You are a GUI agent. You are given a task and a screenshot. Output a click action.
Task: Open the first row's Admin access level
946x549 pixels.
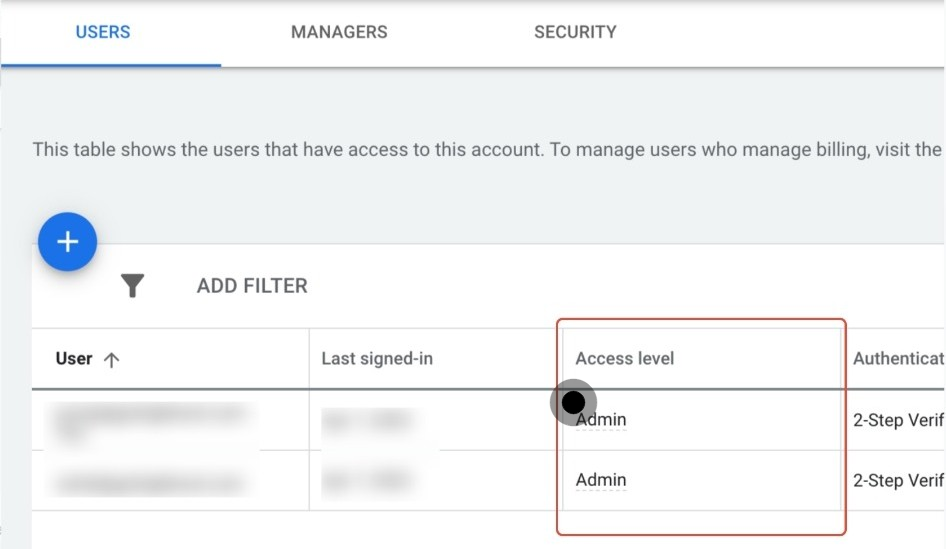click(x=602, y=420)
